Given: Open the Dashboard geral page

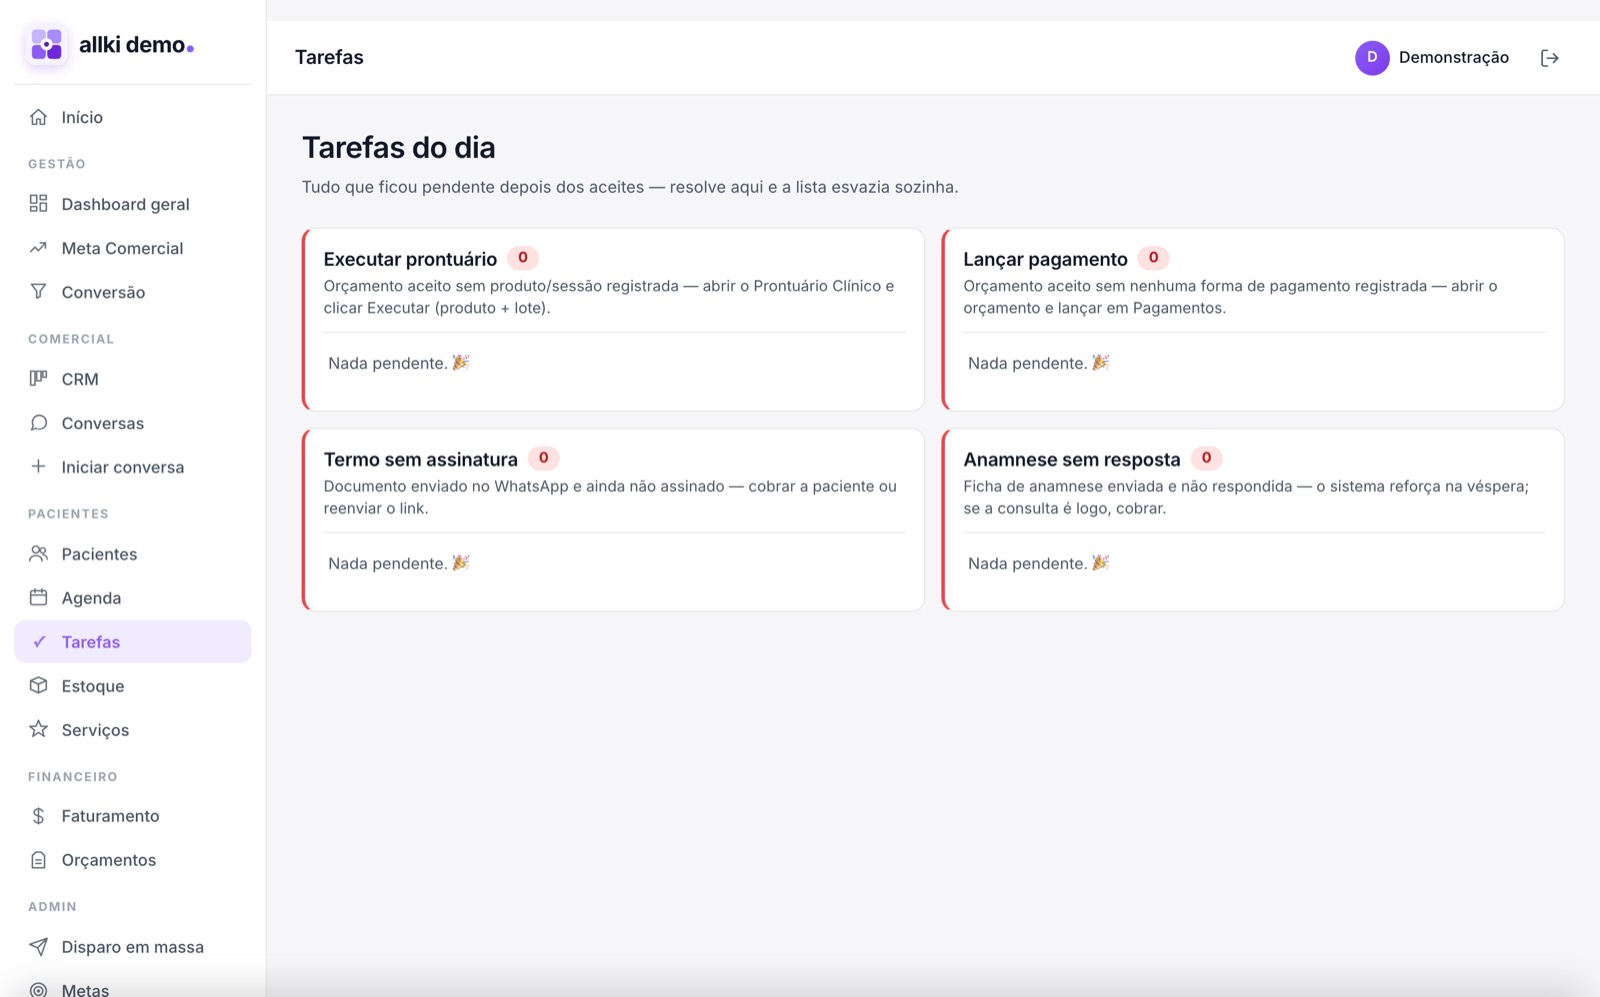Looking at the screenshot, I should pos(133,204).
